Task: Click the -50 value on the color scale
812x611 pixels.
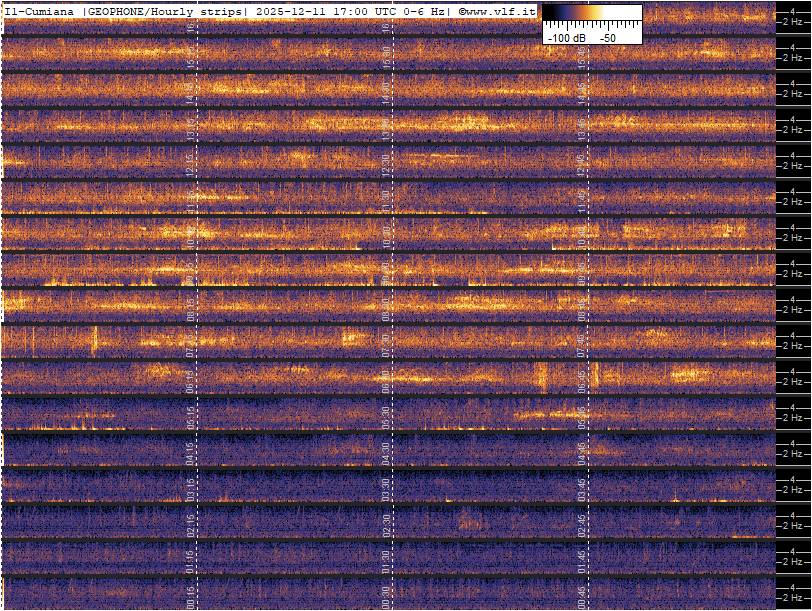Action: (607, 37)
